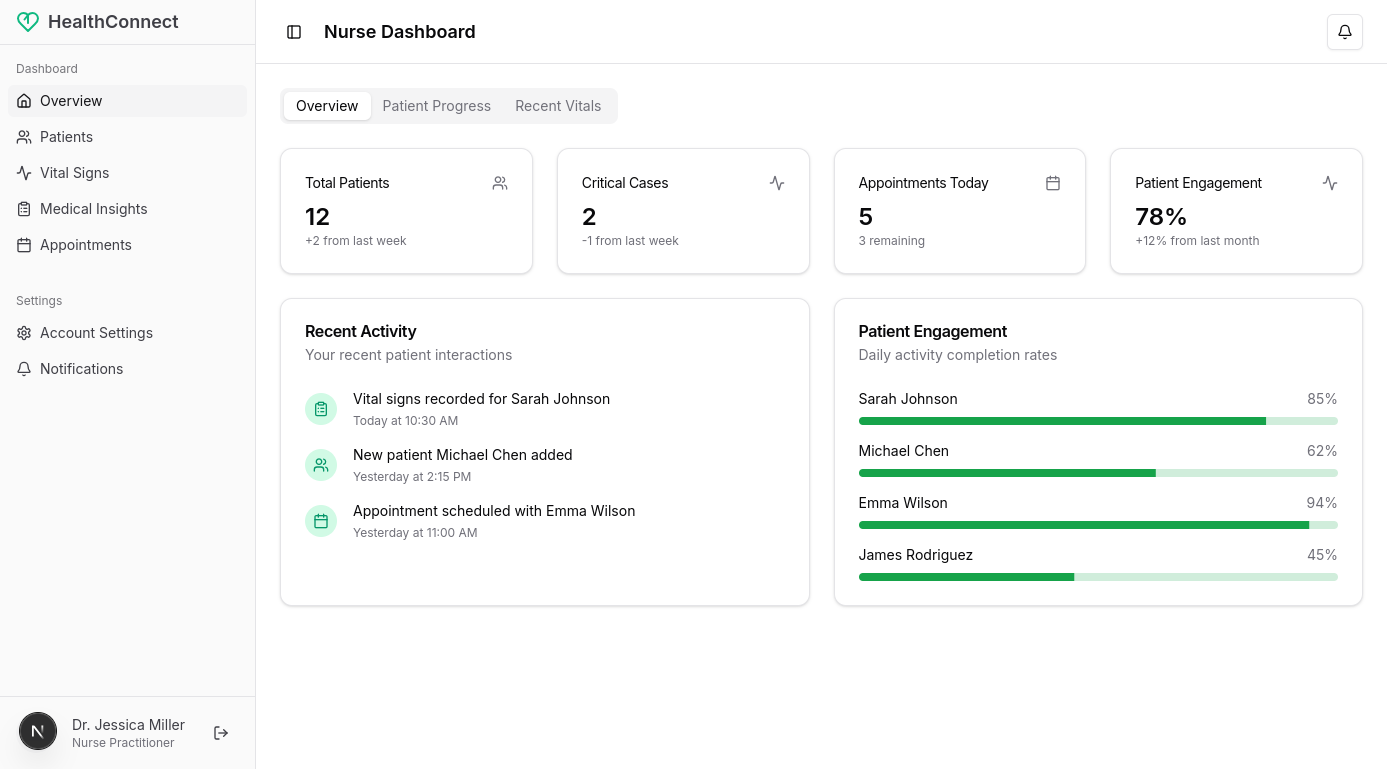The height and width of the screenshot is (769, 1387).
Task: Click the HealthConnect heart logo
Action: point(28,21)
